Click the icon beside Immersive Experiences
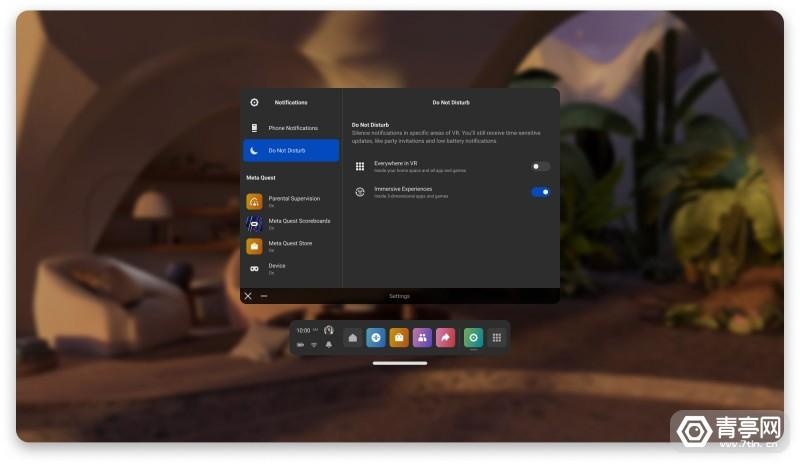Viewport: 800px width, 464px height. (x=360, y=192)
